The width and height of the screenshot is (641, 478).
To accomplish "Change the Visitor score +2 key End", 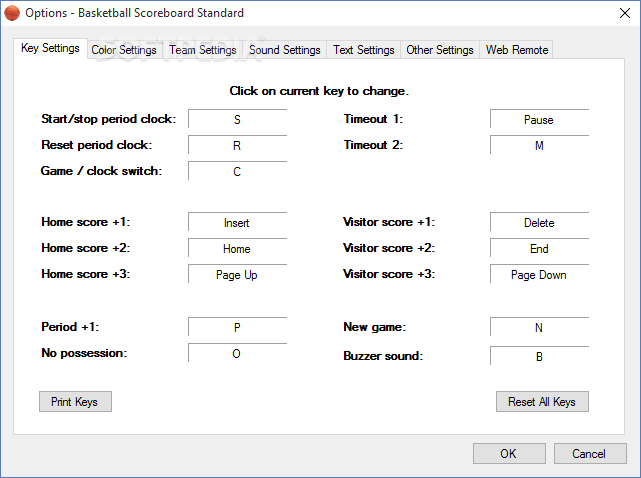I will [x=540, y=248].
